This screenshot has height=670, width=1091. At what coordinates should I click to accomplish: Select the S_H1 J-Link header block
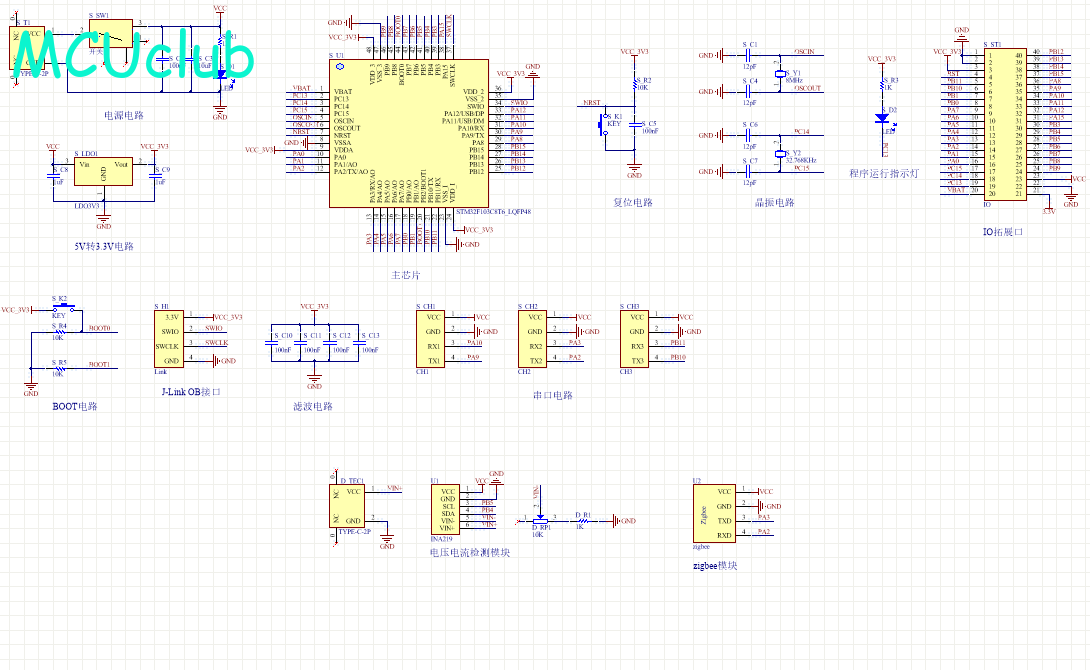(x=169, y=339)
